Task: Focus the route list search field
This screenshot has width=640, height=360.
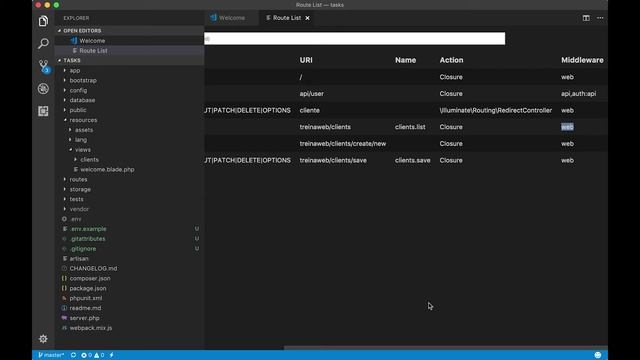Action: pos(354,39)
